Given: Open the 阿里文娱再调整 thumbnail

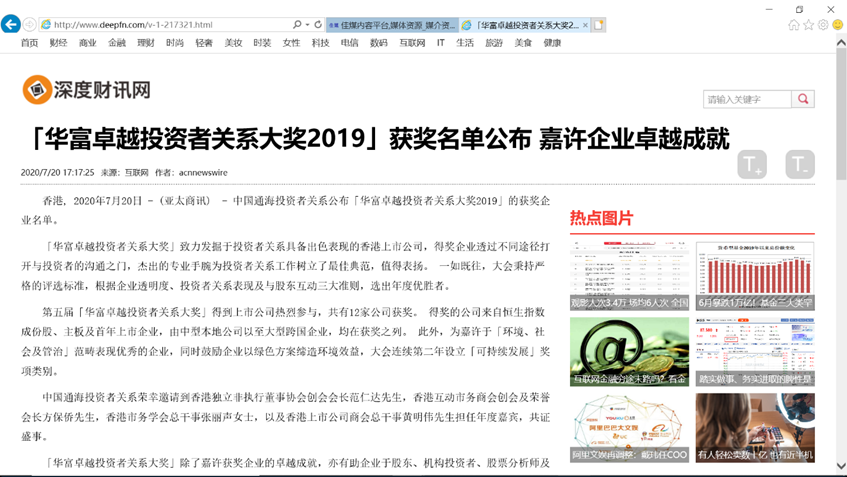Looking at the screenshot, I should tap(629, 428).
